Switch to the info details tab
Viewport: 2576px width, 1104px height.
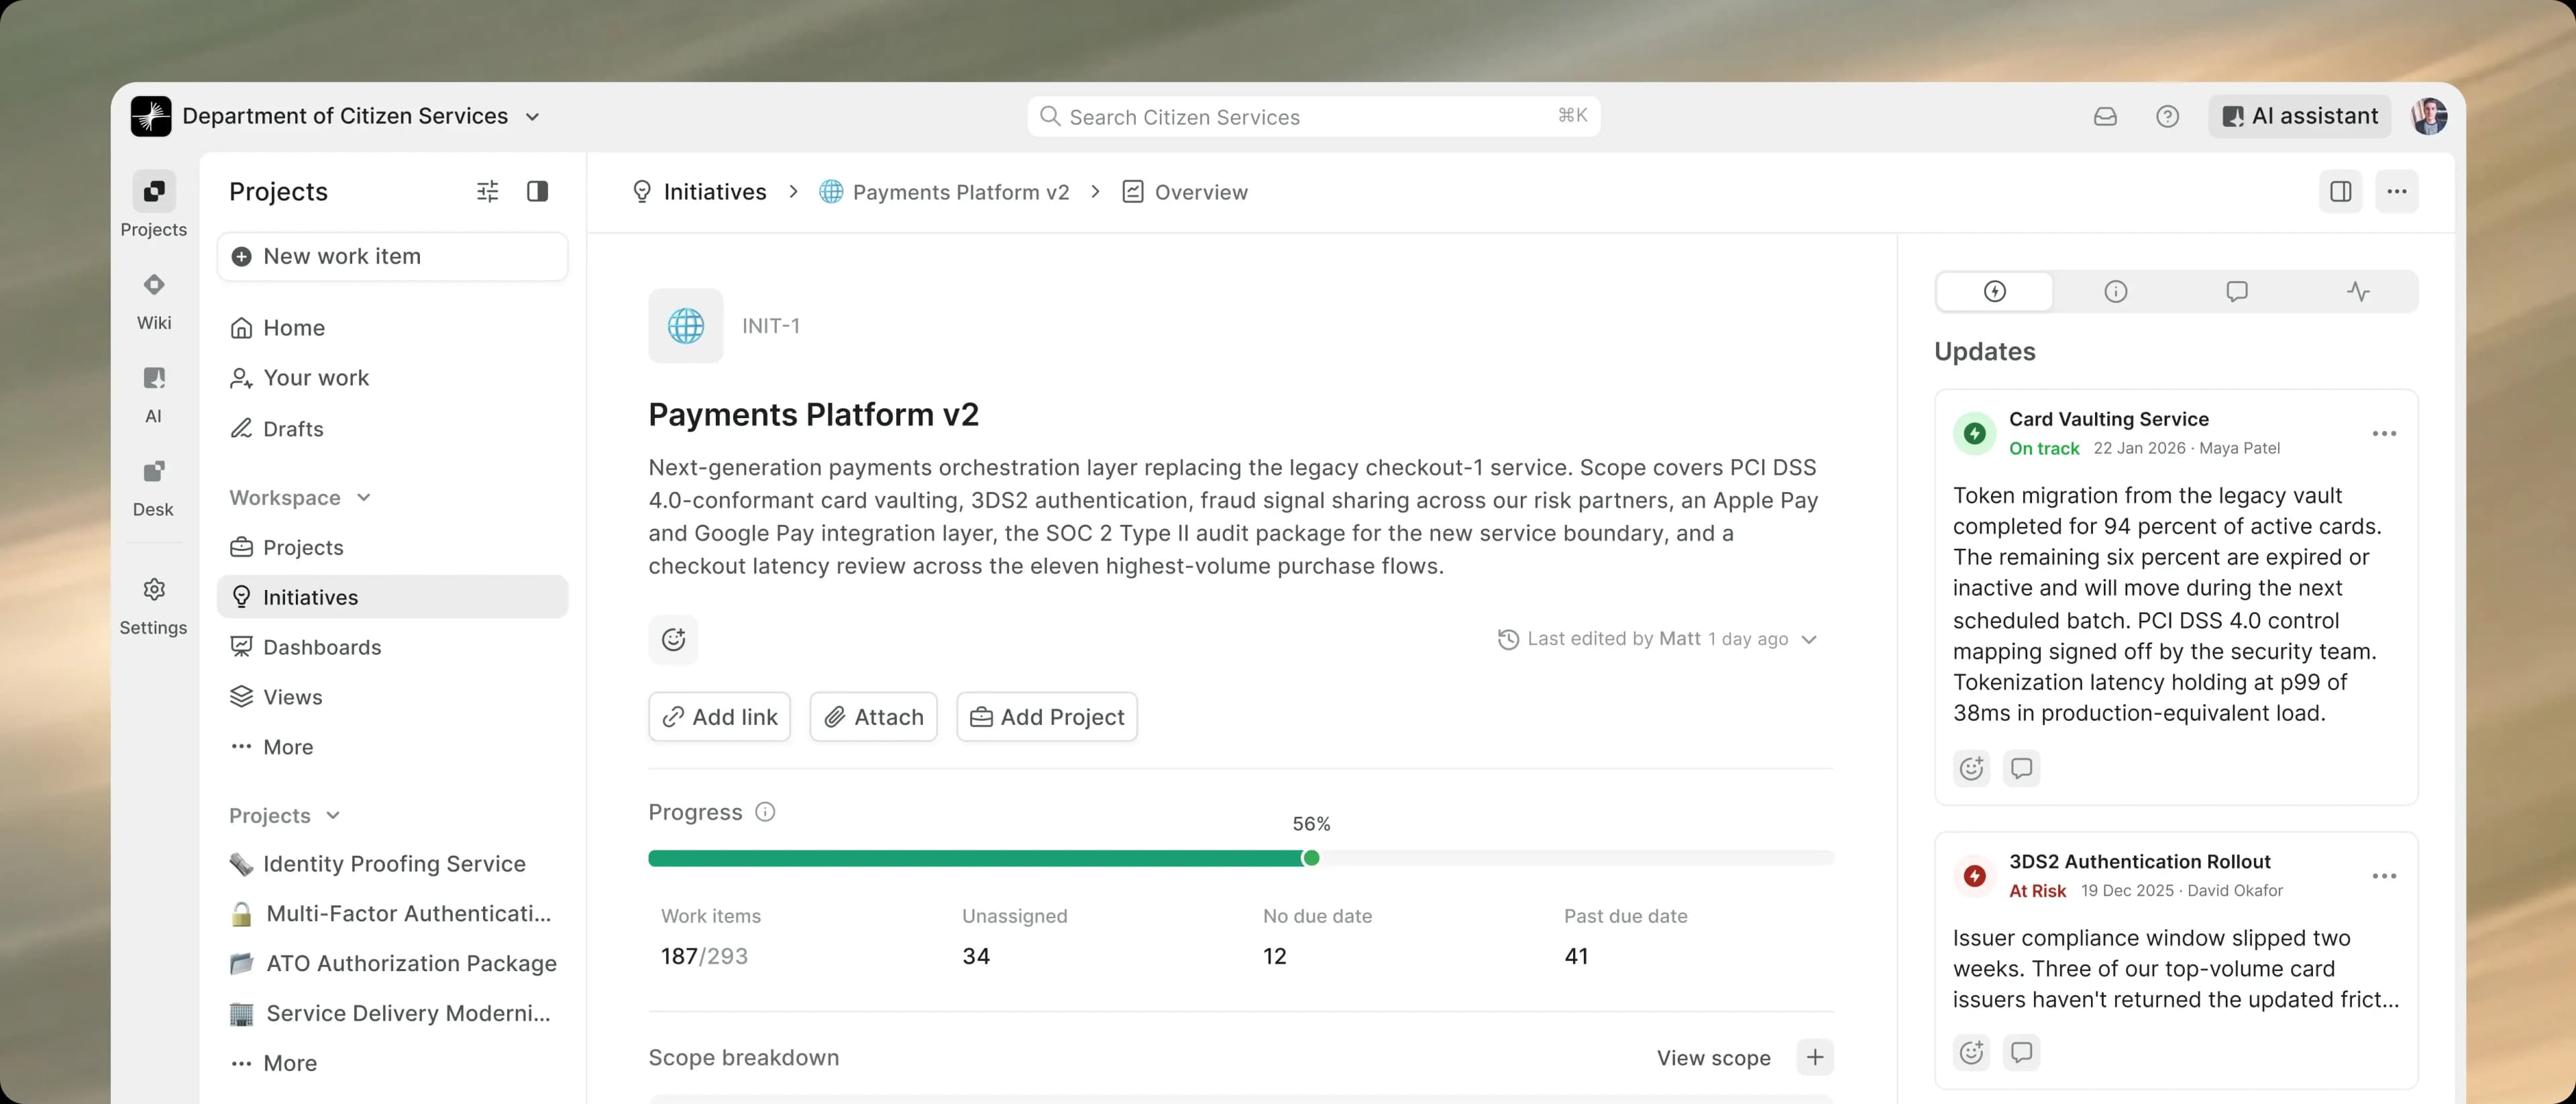(2115, 291)
